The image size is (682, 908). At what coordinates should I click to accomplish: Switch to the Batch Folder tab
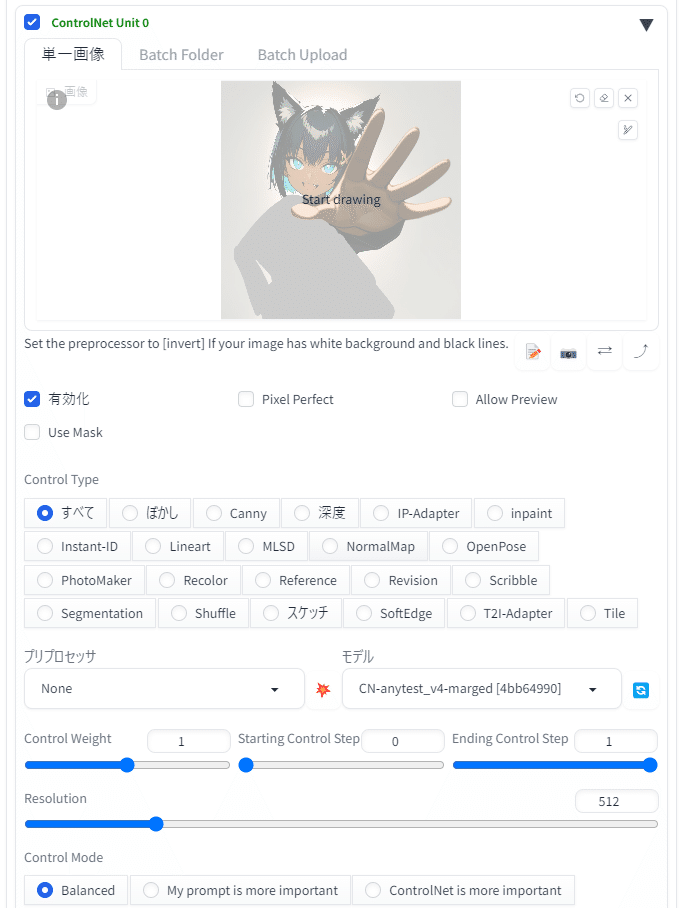point(181,55)
